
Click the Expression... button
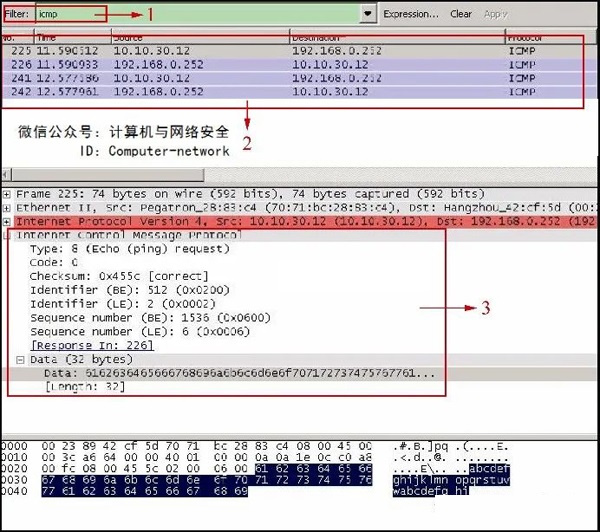click(411, 14)
